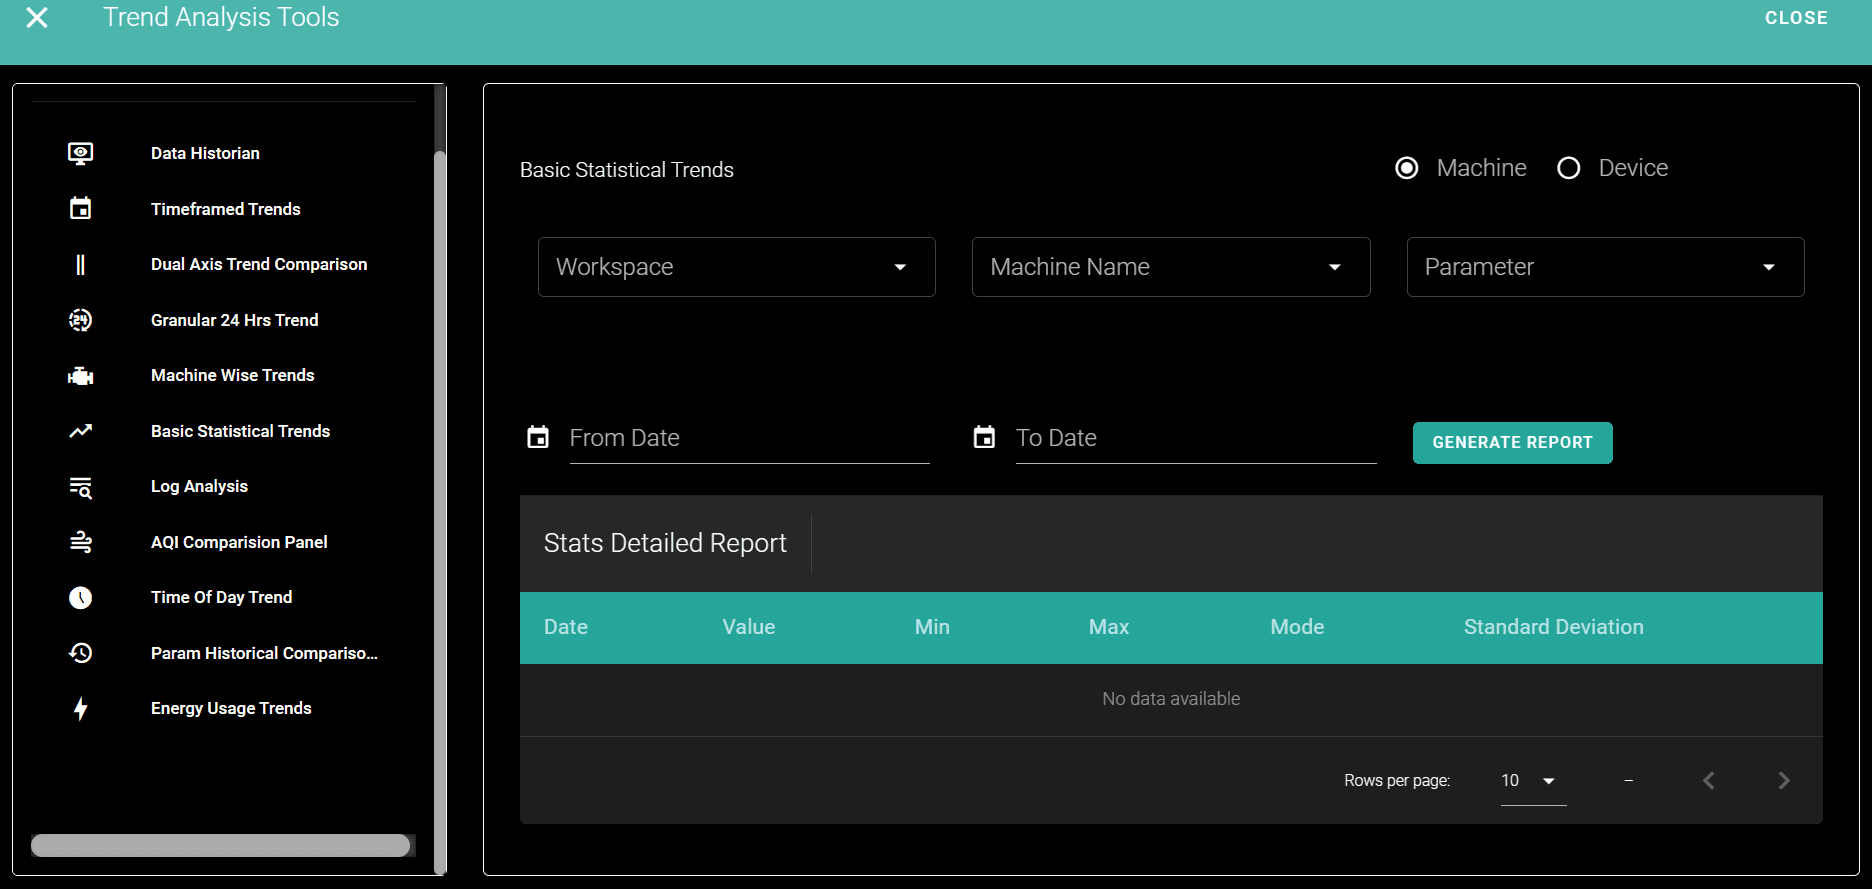
Task: Open Dual Axis Trend Comparison menu item
Action: (x=259, y=264)
